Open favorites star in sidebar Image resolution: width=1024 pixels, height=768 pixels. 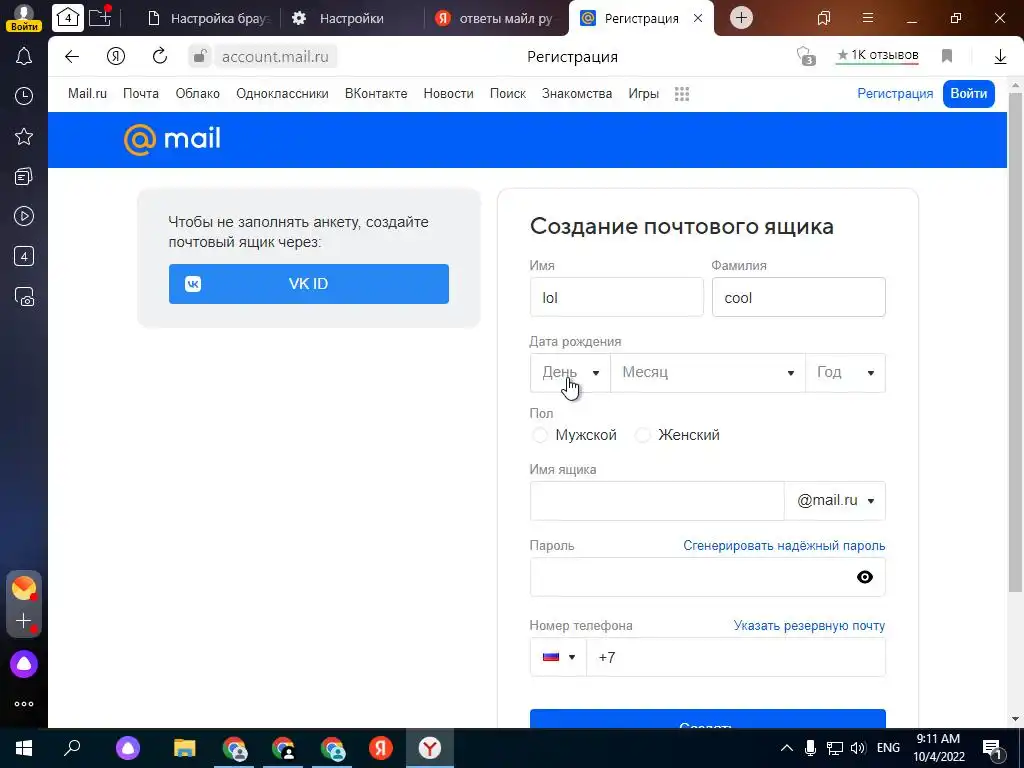[24, 136]
